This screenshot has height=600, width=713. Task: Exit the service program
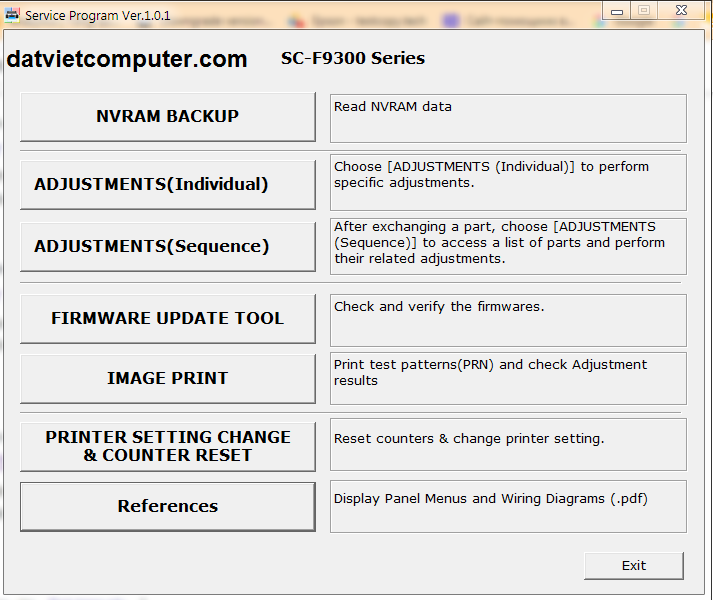point(633,566)
